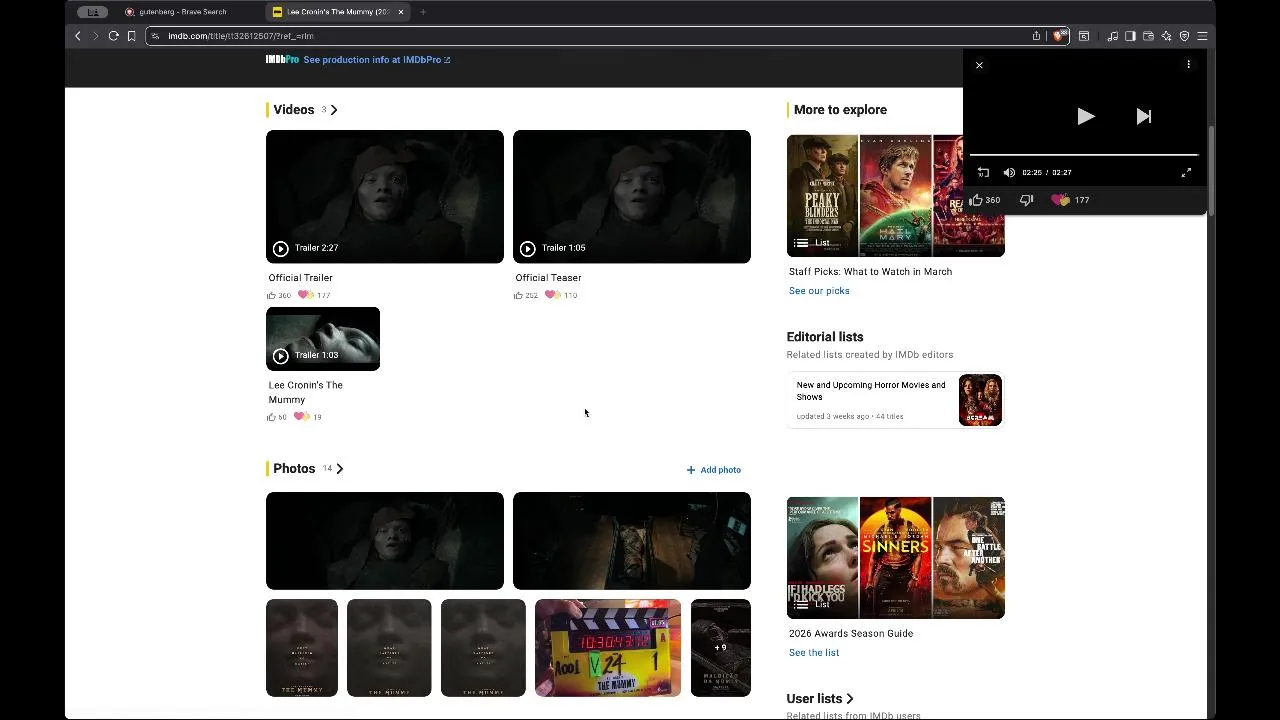The width and height of the screenshot is (1280, 720).
Task: Mute the mini player volume
Action: tap(1009, 173)
